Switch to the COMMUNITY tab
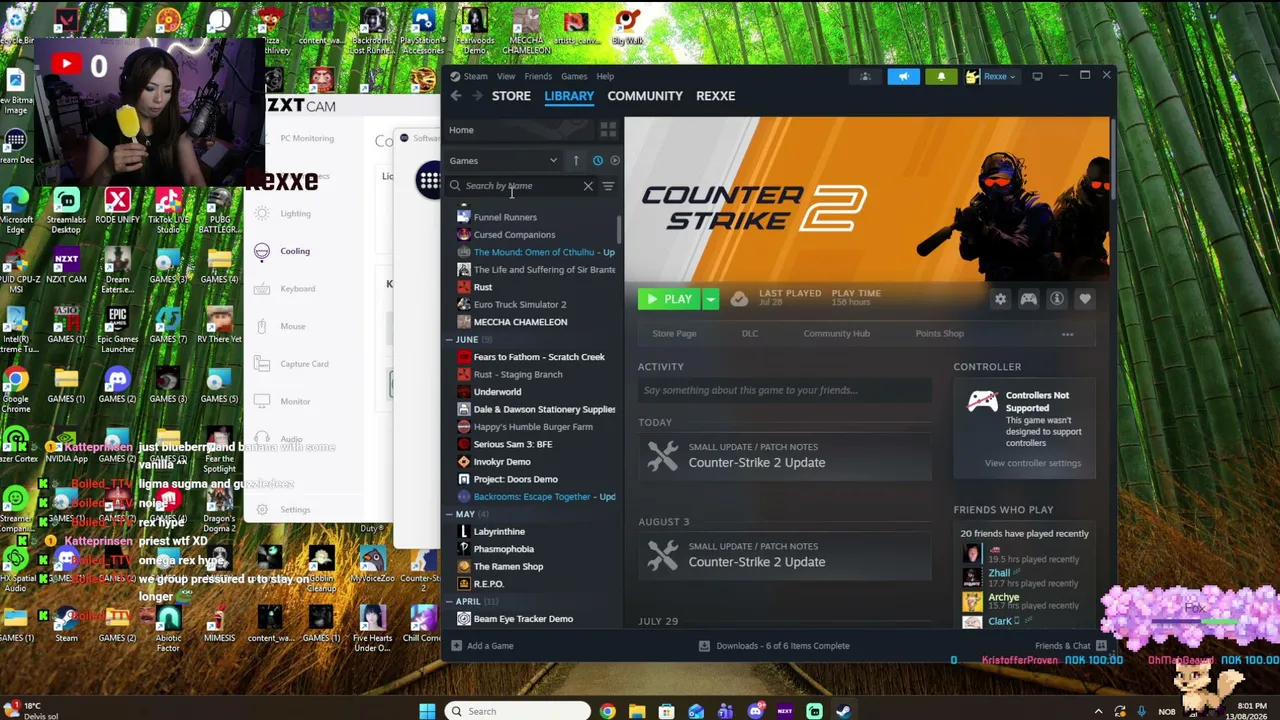The width and height of the screenshot is (1280, 720). click(645, 96)
